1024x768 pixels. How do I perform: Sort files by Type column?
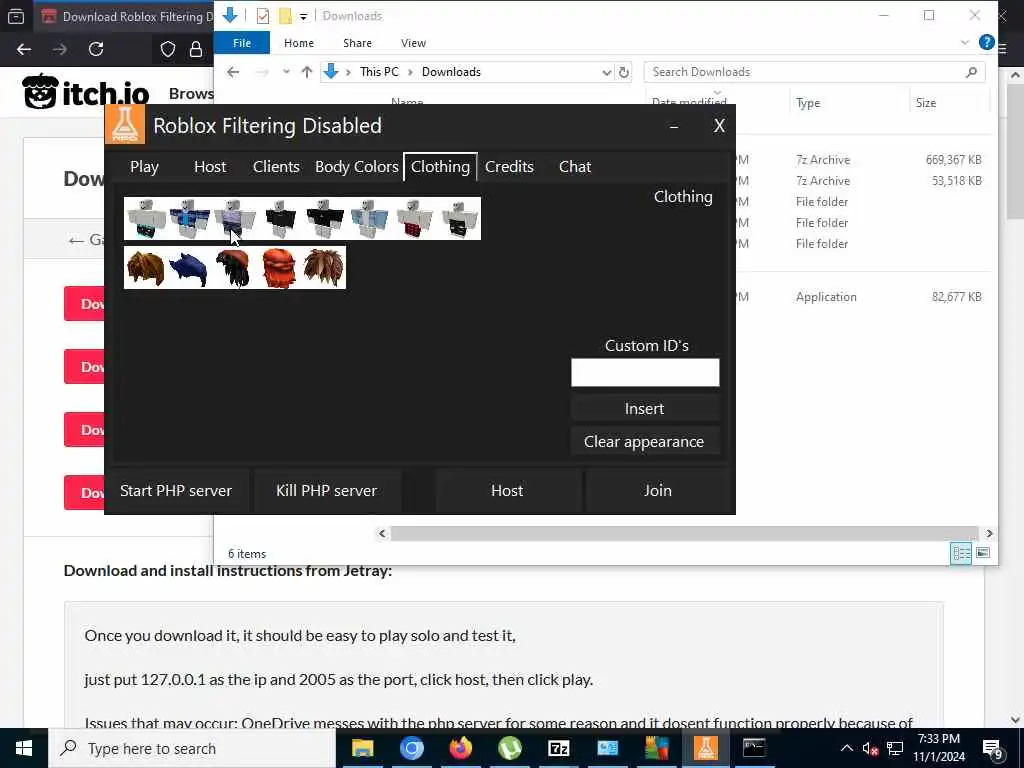point(808,103)
